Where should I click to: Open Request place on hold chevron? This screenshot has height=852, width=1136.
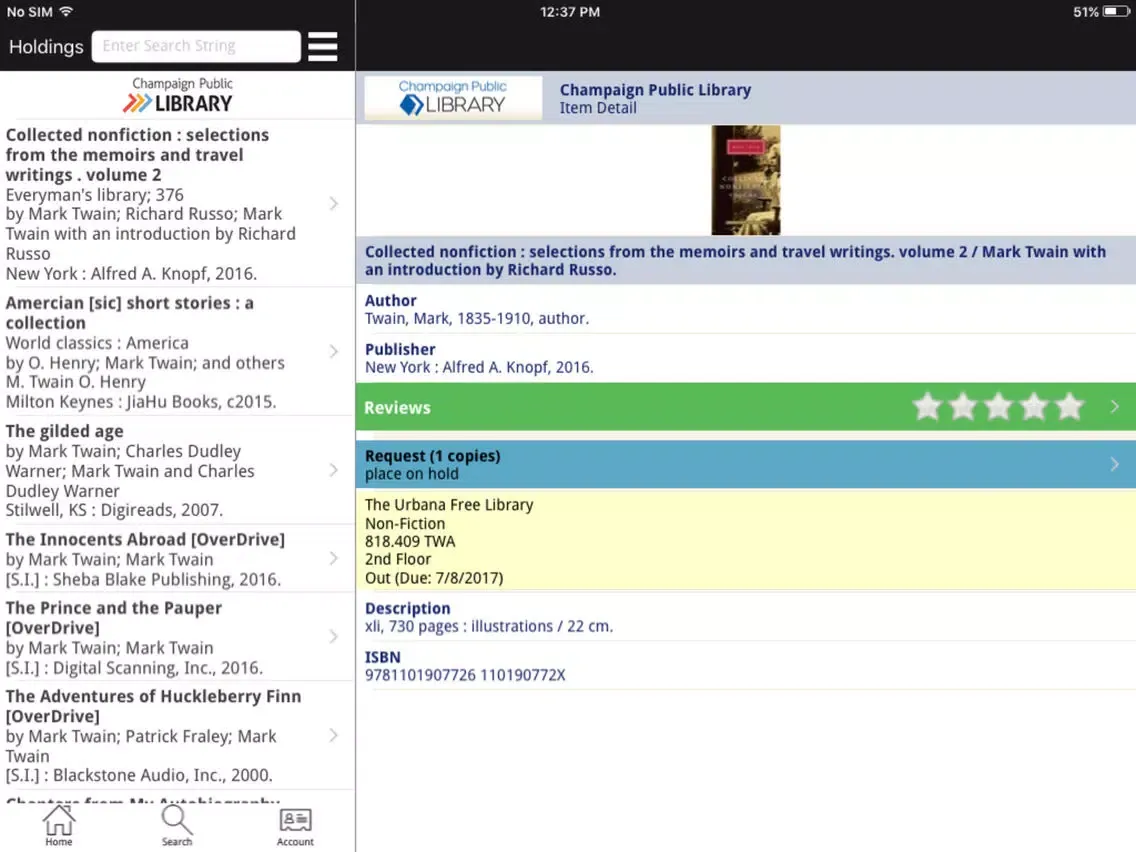1114,464
